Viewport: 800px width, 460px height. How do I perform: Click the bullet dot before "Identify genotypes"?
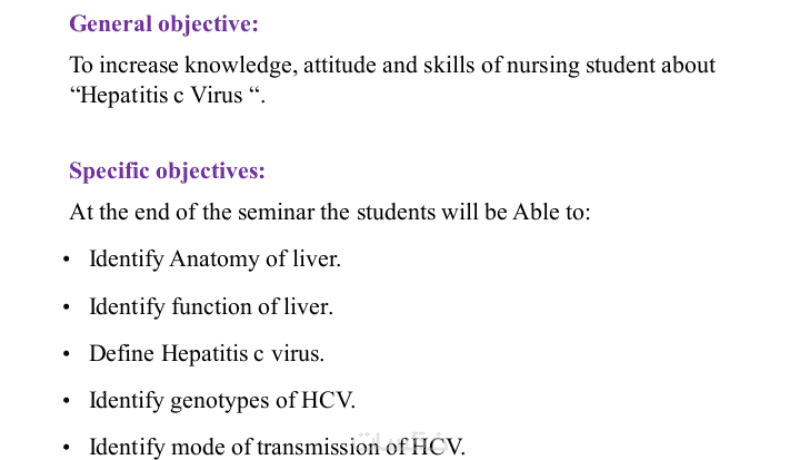tap(65, 402)
